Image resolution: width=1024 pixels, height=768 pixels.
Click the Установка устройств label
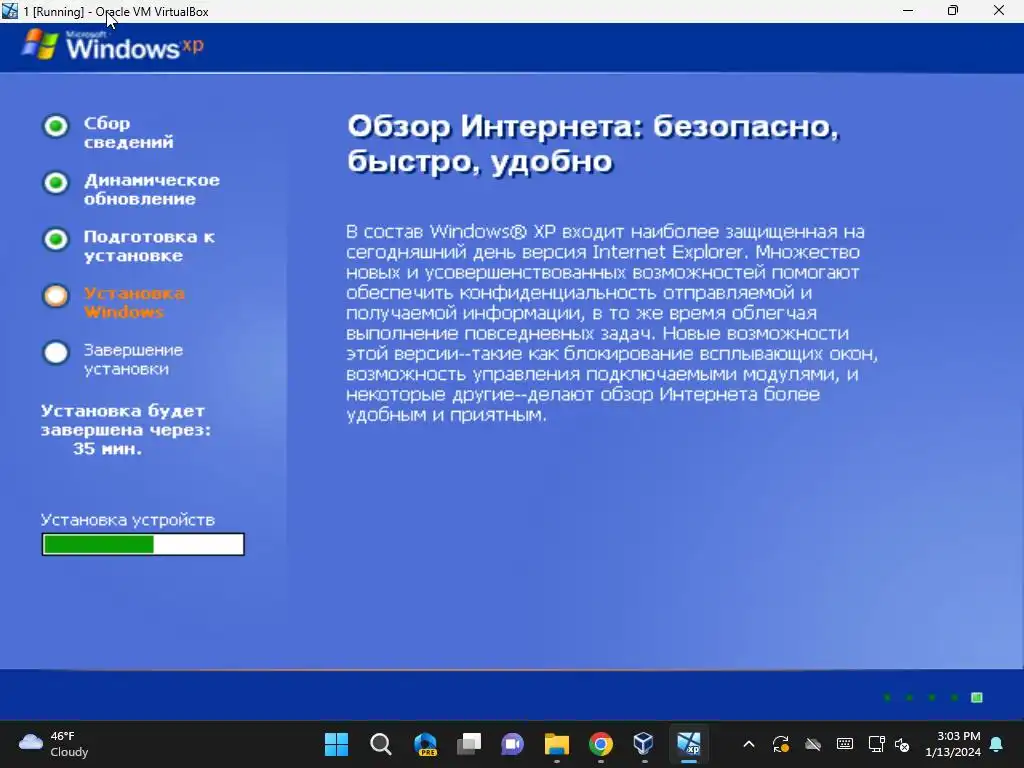(128, 520)
